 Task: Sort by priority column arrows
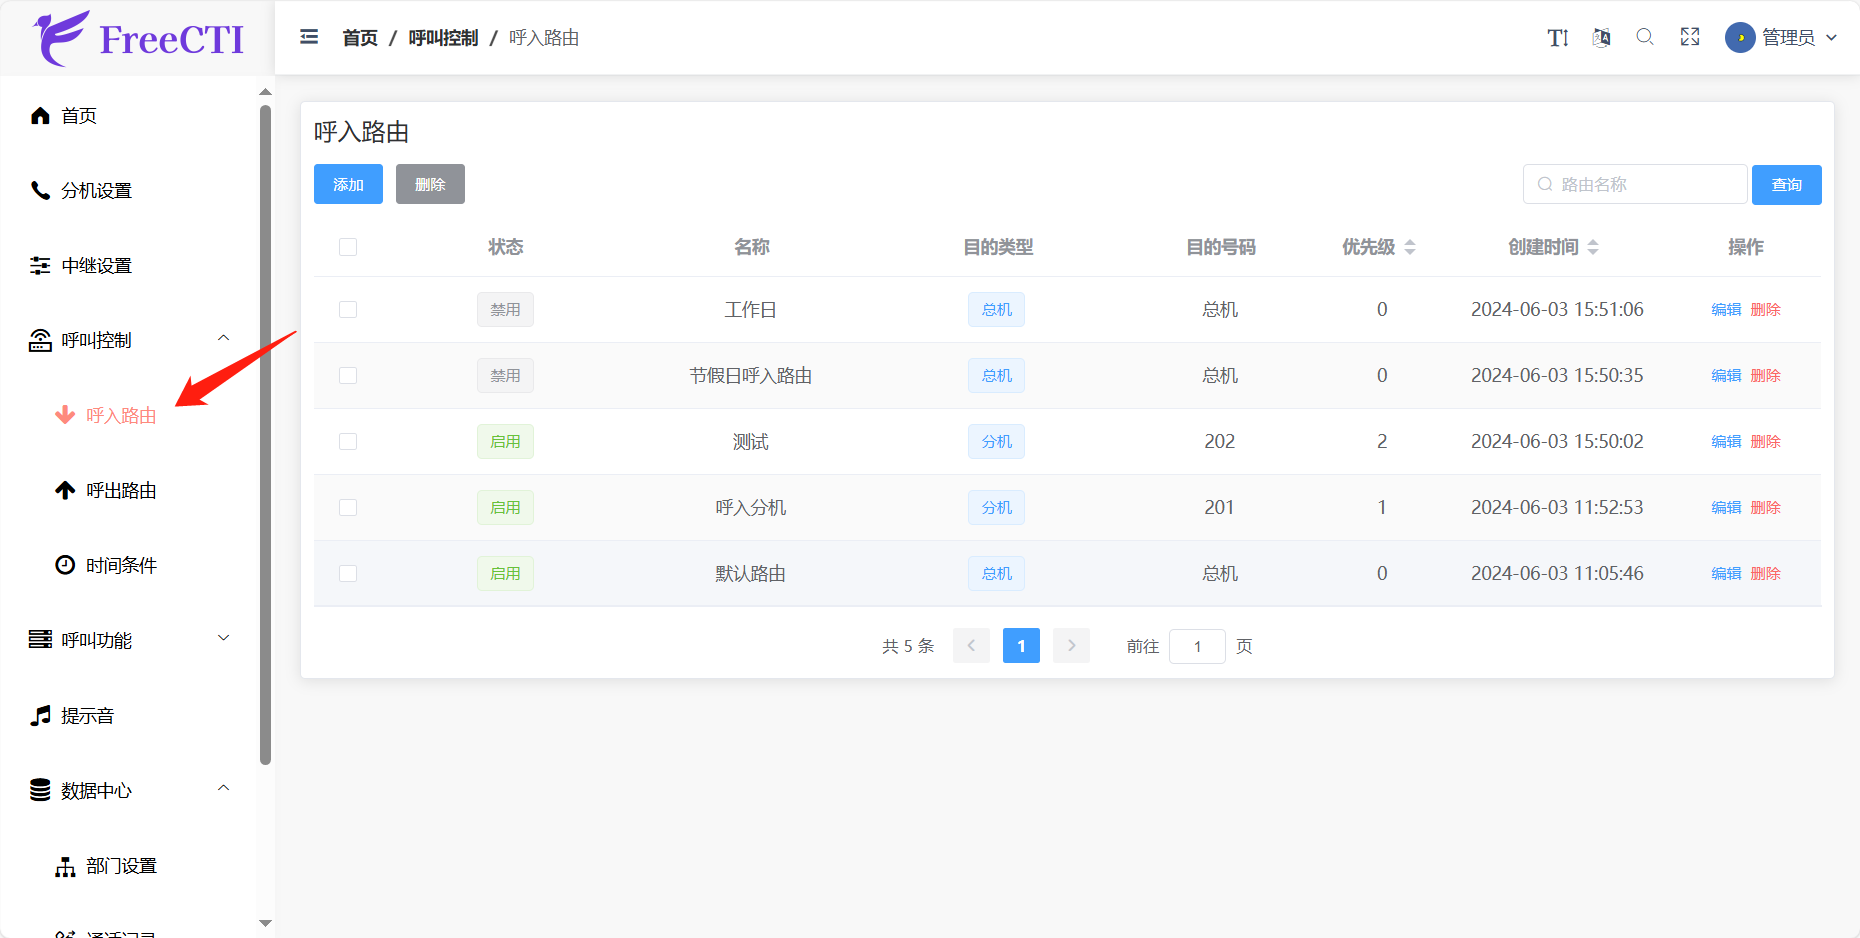(x=1410, y=247)
